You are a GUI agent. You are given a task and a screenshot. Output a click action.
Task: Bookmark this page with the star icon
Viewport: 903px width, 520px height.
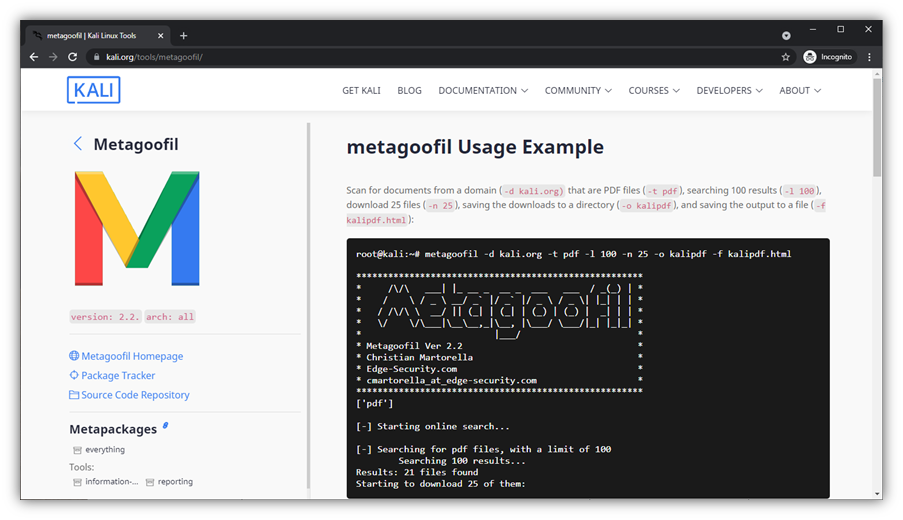[786, 57]
